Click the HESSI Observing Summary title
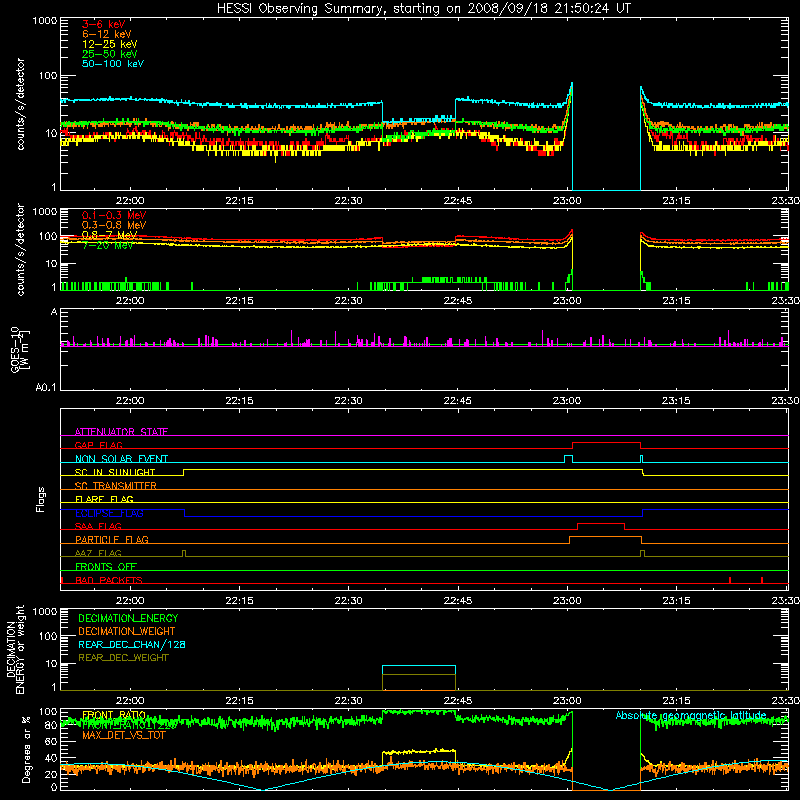800x800 pixels. point(423,8)
